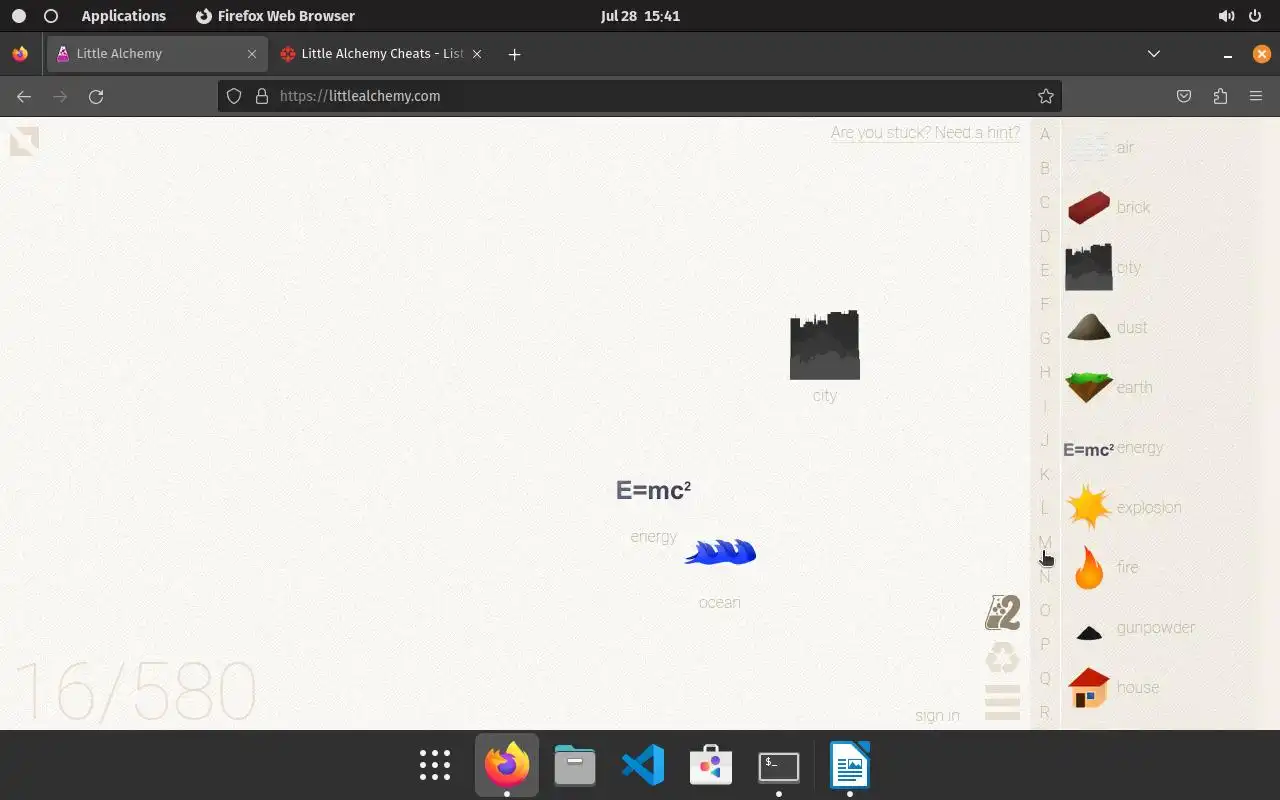Viewport: 1280px width, 800px height.
Task: Open the Little Alchemy 2 flask icon
Action: click(x=1002, y=612)
